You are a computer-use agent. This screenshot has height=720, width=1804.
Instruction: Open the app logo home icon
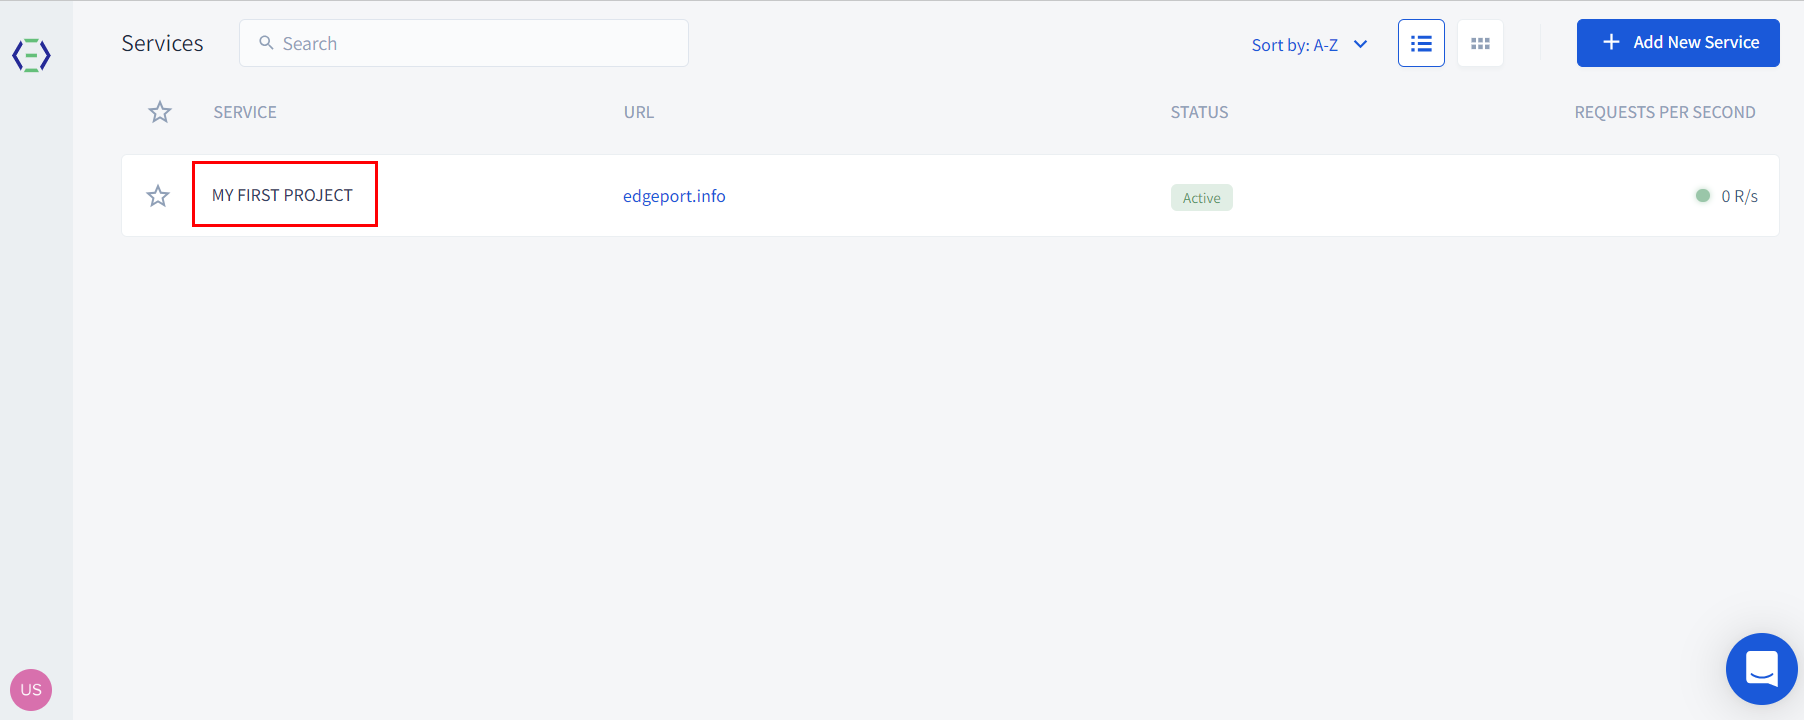(31, 55)
